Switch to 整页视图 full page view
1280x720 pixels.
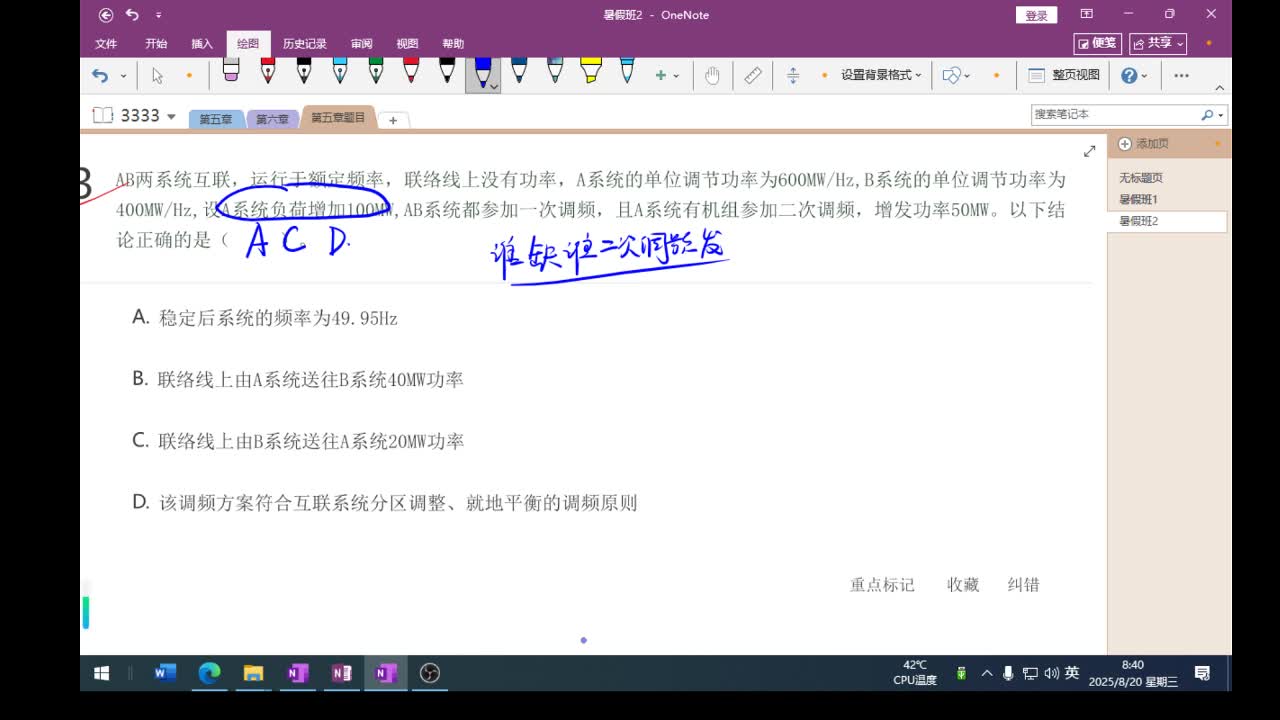tap(1064, 75)
